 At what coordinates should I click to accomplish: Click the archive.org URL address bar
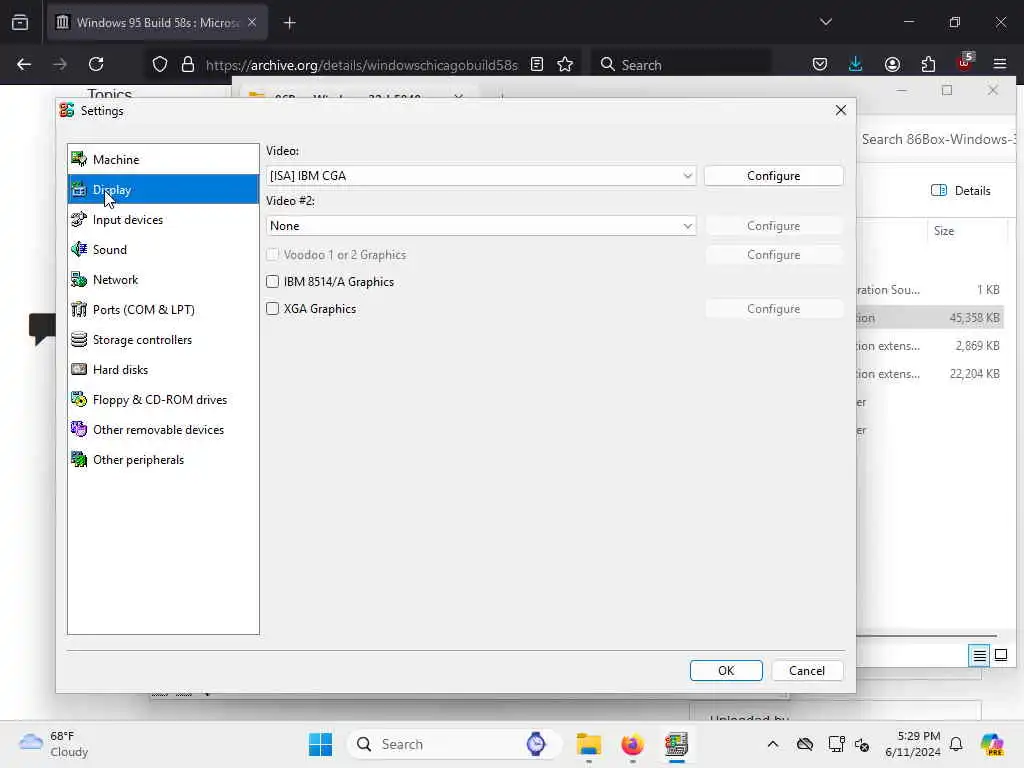tap(362, 65)
